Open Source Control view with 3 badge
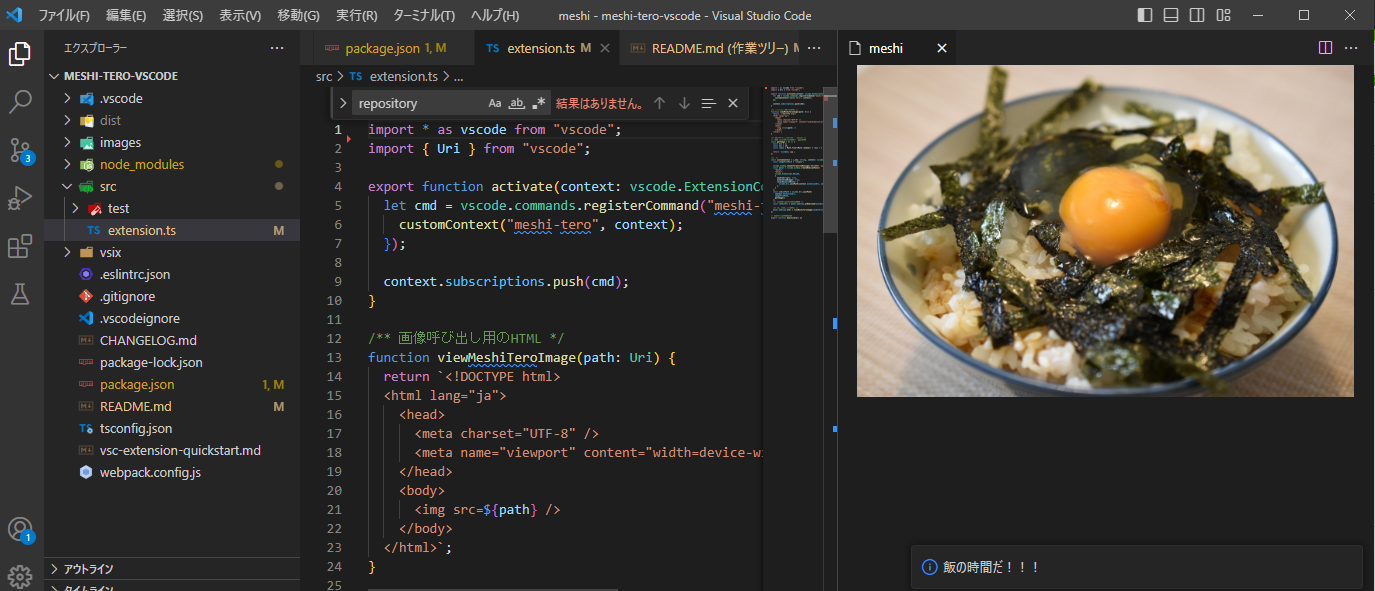The height and width of the screenshot is (591, 1375). 20,150
